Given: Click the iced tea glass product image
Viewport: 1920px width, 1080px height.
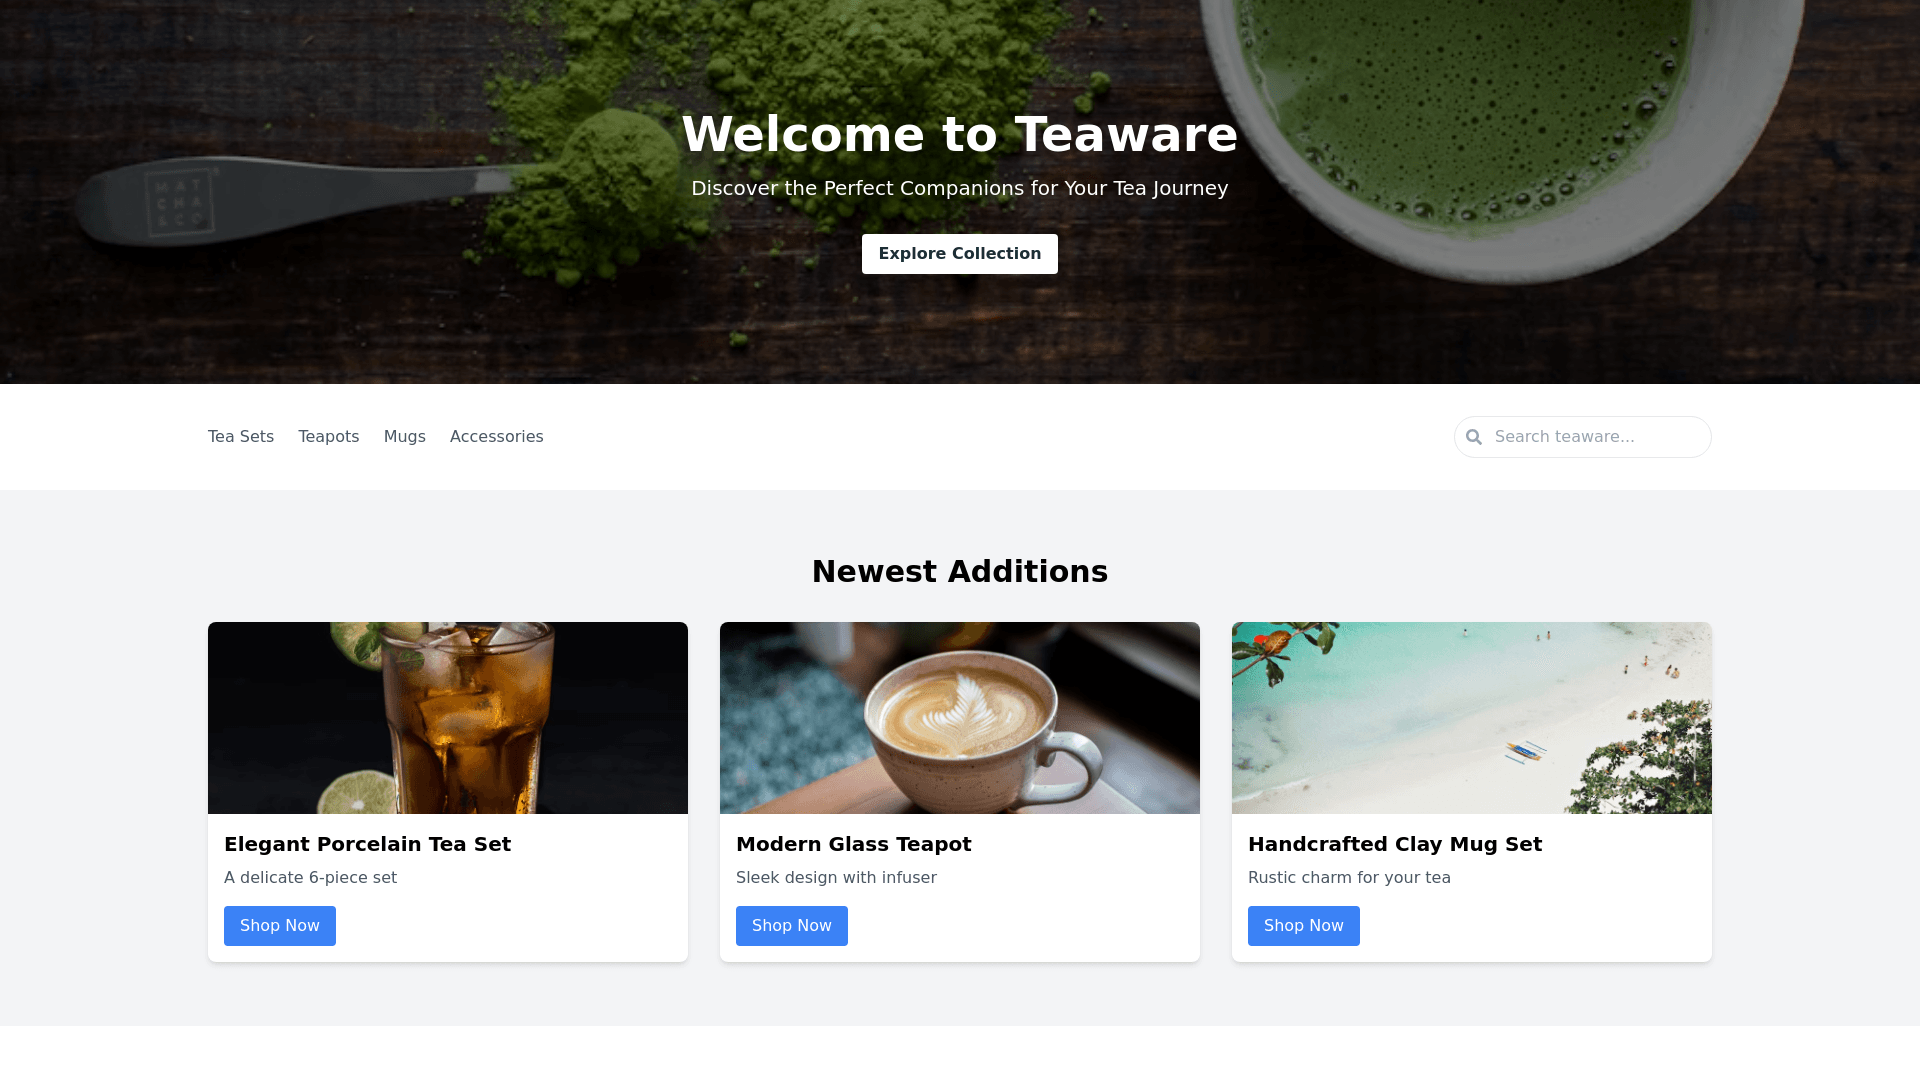Looking at the screenshot, I should pyautogui.click(x=448, y=718).
